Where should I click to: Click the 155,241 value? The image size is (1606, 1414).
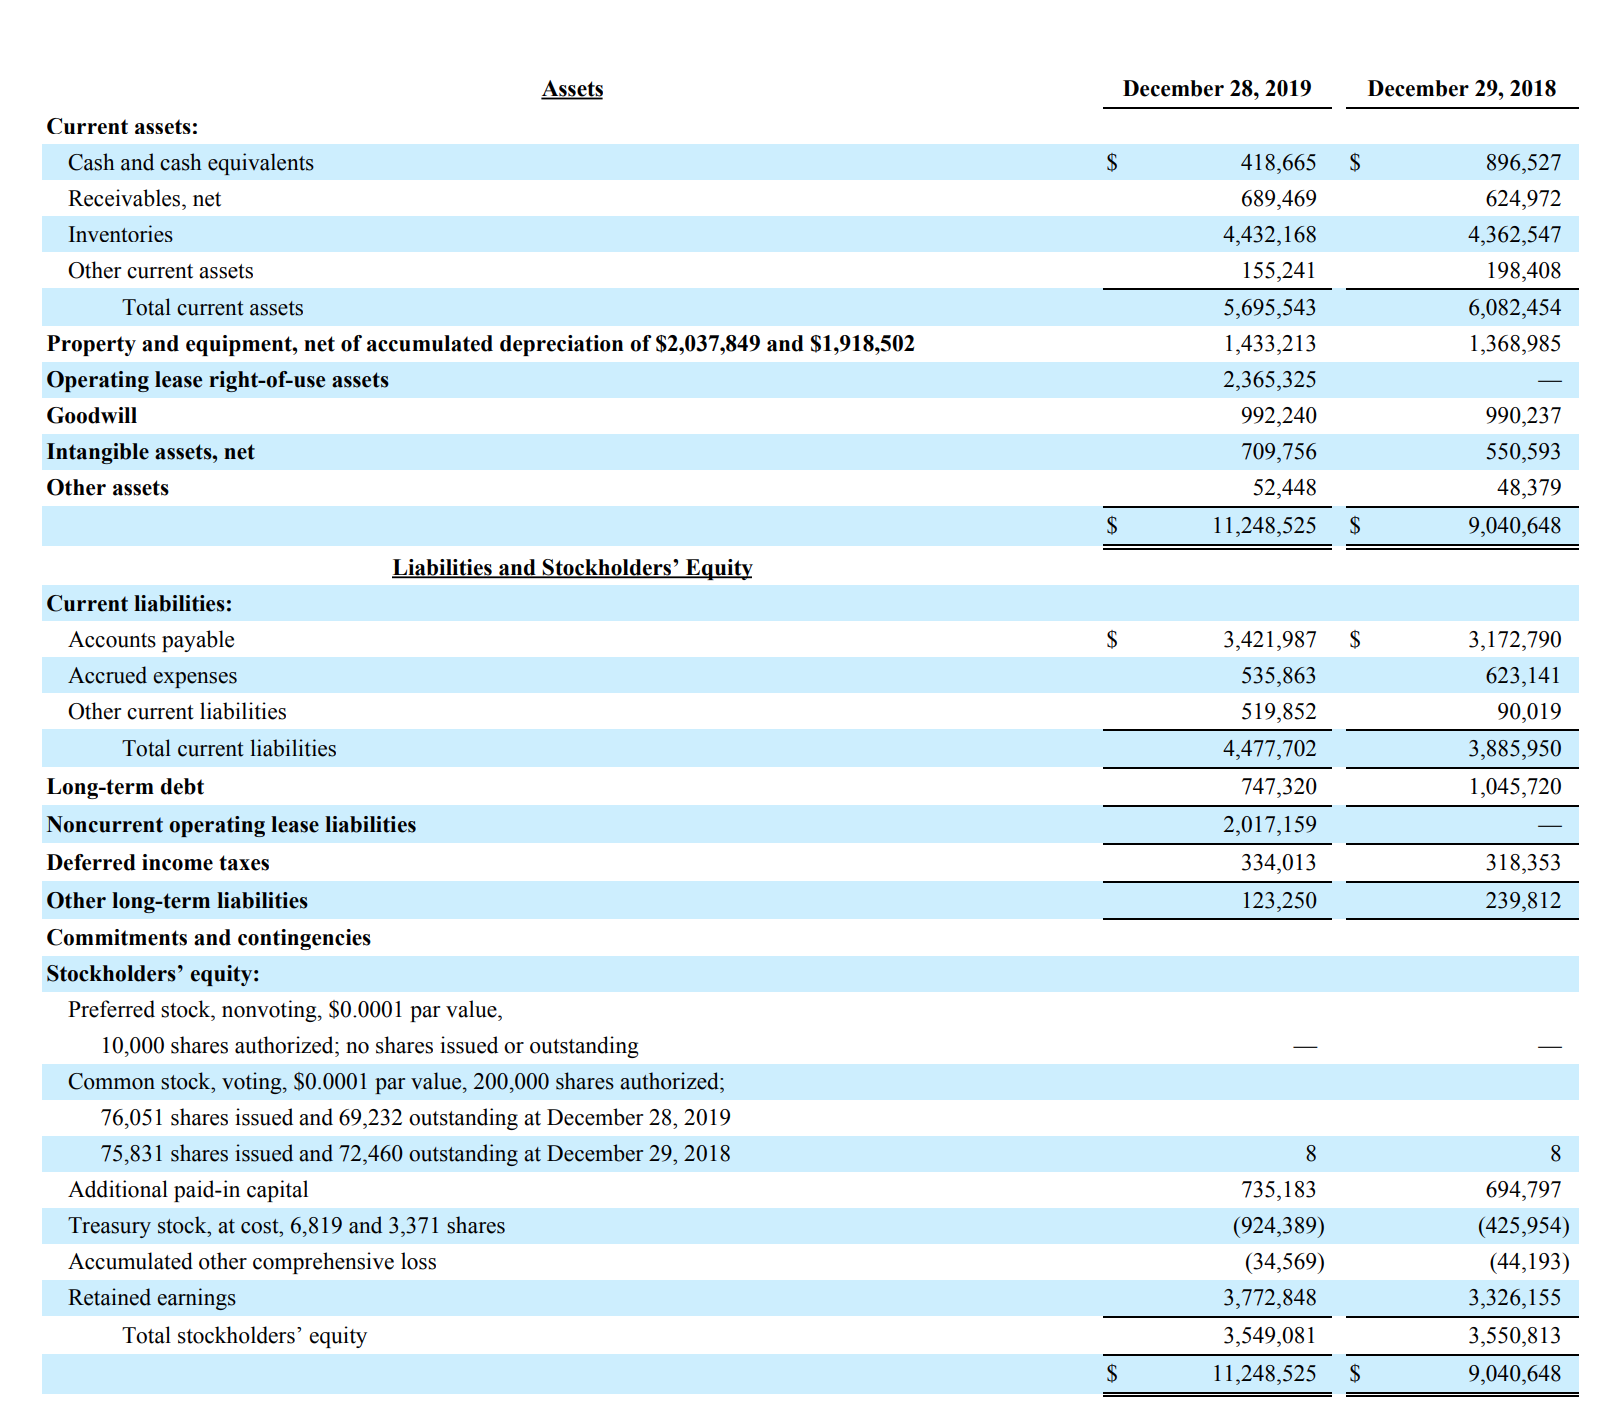pos(1278,271)
